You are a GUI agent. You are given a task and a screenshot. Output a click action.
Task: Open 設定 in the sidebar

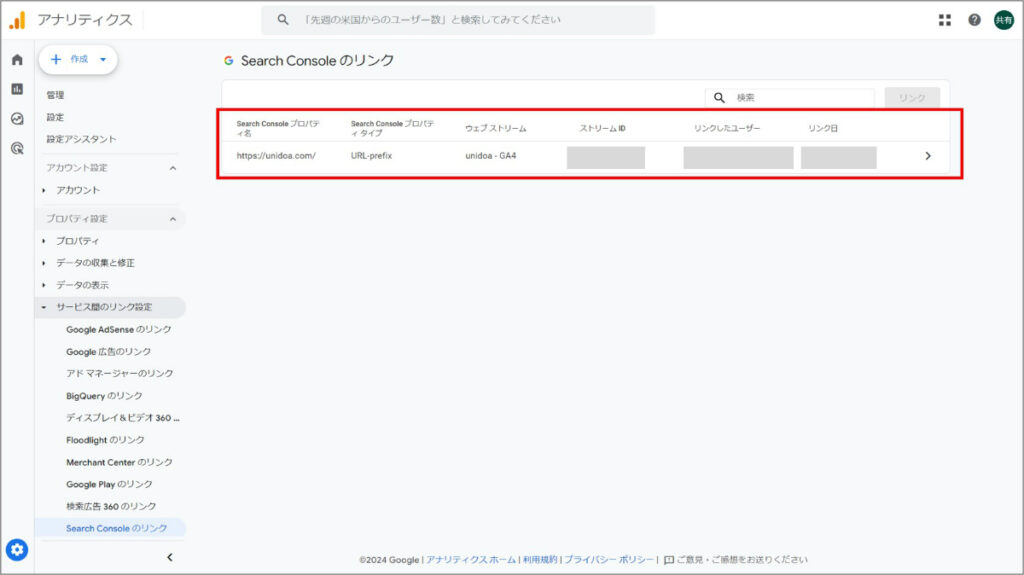coord(56,118)
